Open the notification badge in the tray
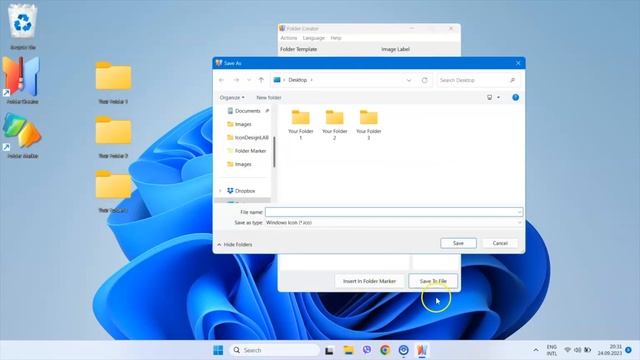640x360 pixels. (x=629, y=350)
